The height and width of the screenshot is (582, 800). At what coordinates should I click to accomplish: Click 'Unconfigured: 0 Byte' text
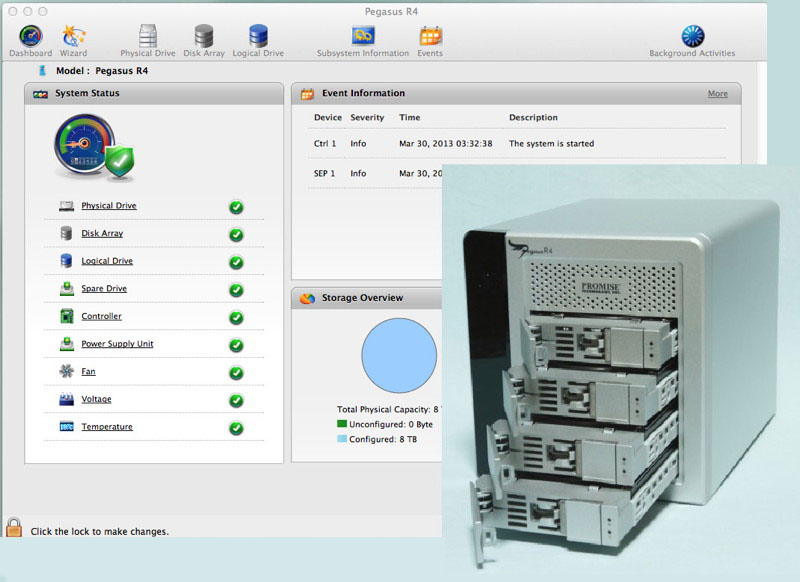(x=391, y=424)
